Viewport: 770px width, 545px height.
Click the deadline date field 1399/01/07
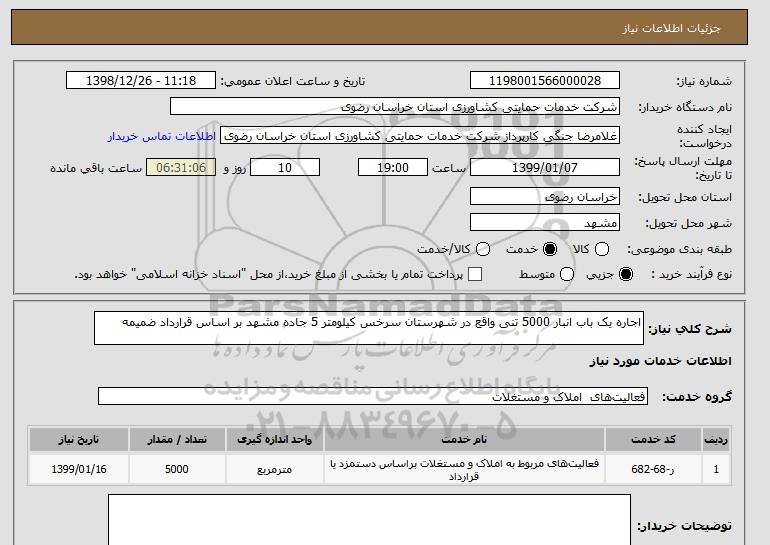click(545, 167)
